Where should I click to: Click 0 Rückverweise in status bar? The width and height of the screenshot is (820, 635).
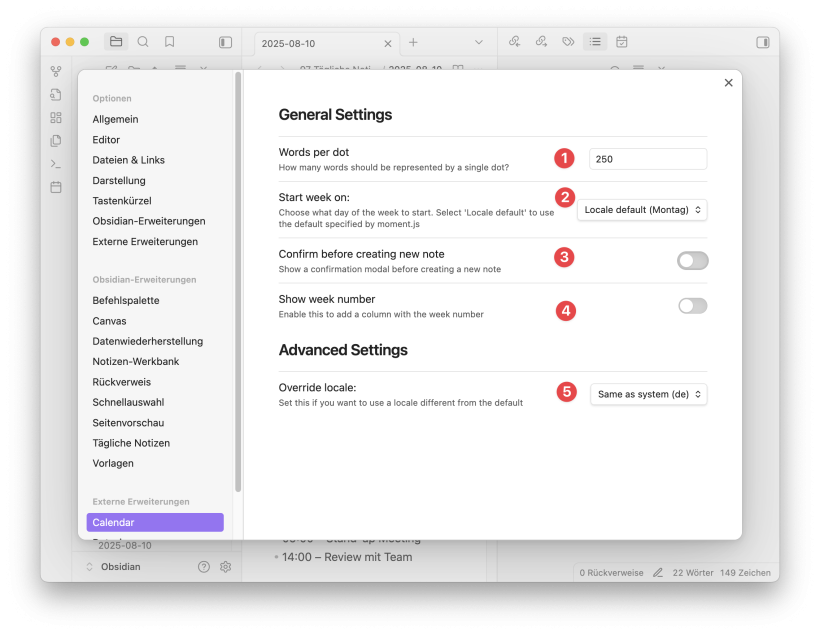pyautogui.click(x=611, y=573)
